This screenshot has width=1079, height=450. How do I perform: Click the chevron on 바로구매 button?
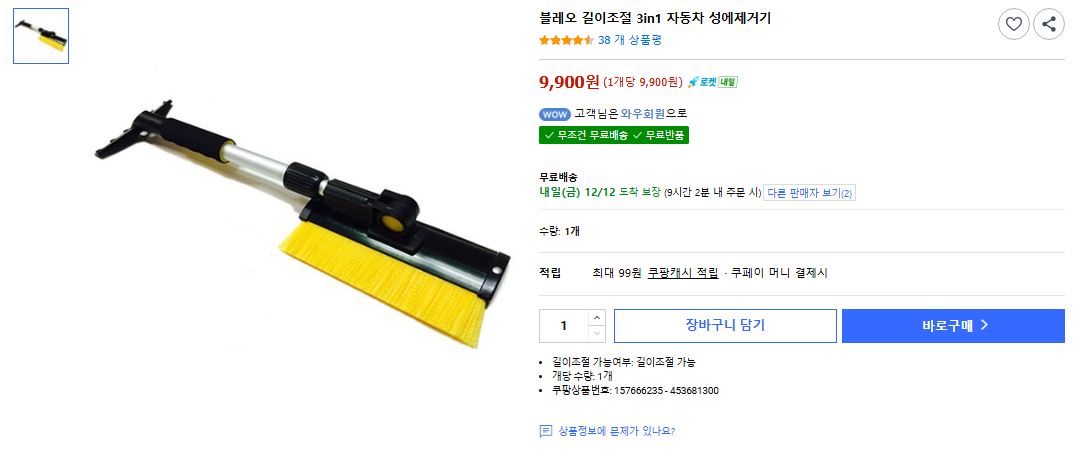point(984,325)
